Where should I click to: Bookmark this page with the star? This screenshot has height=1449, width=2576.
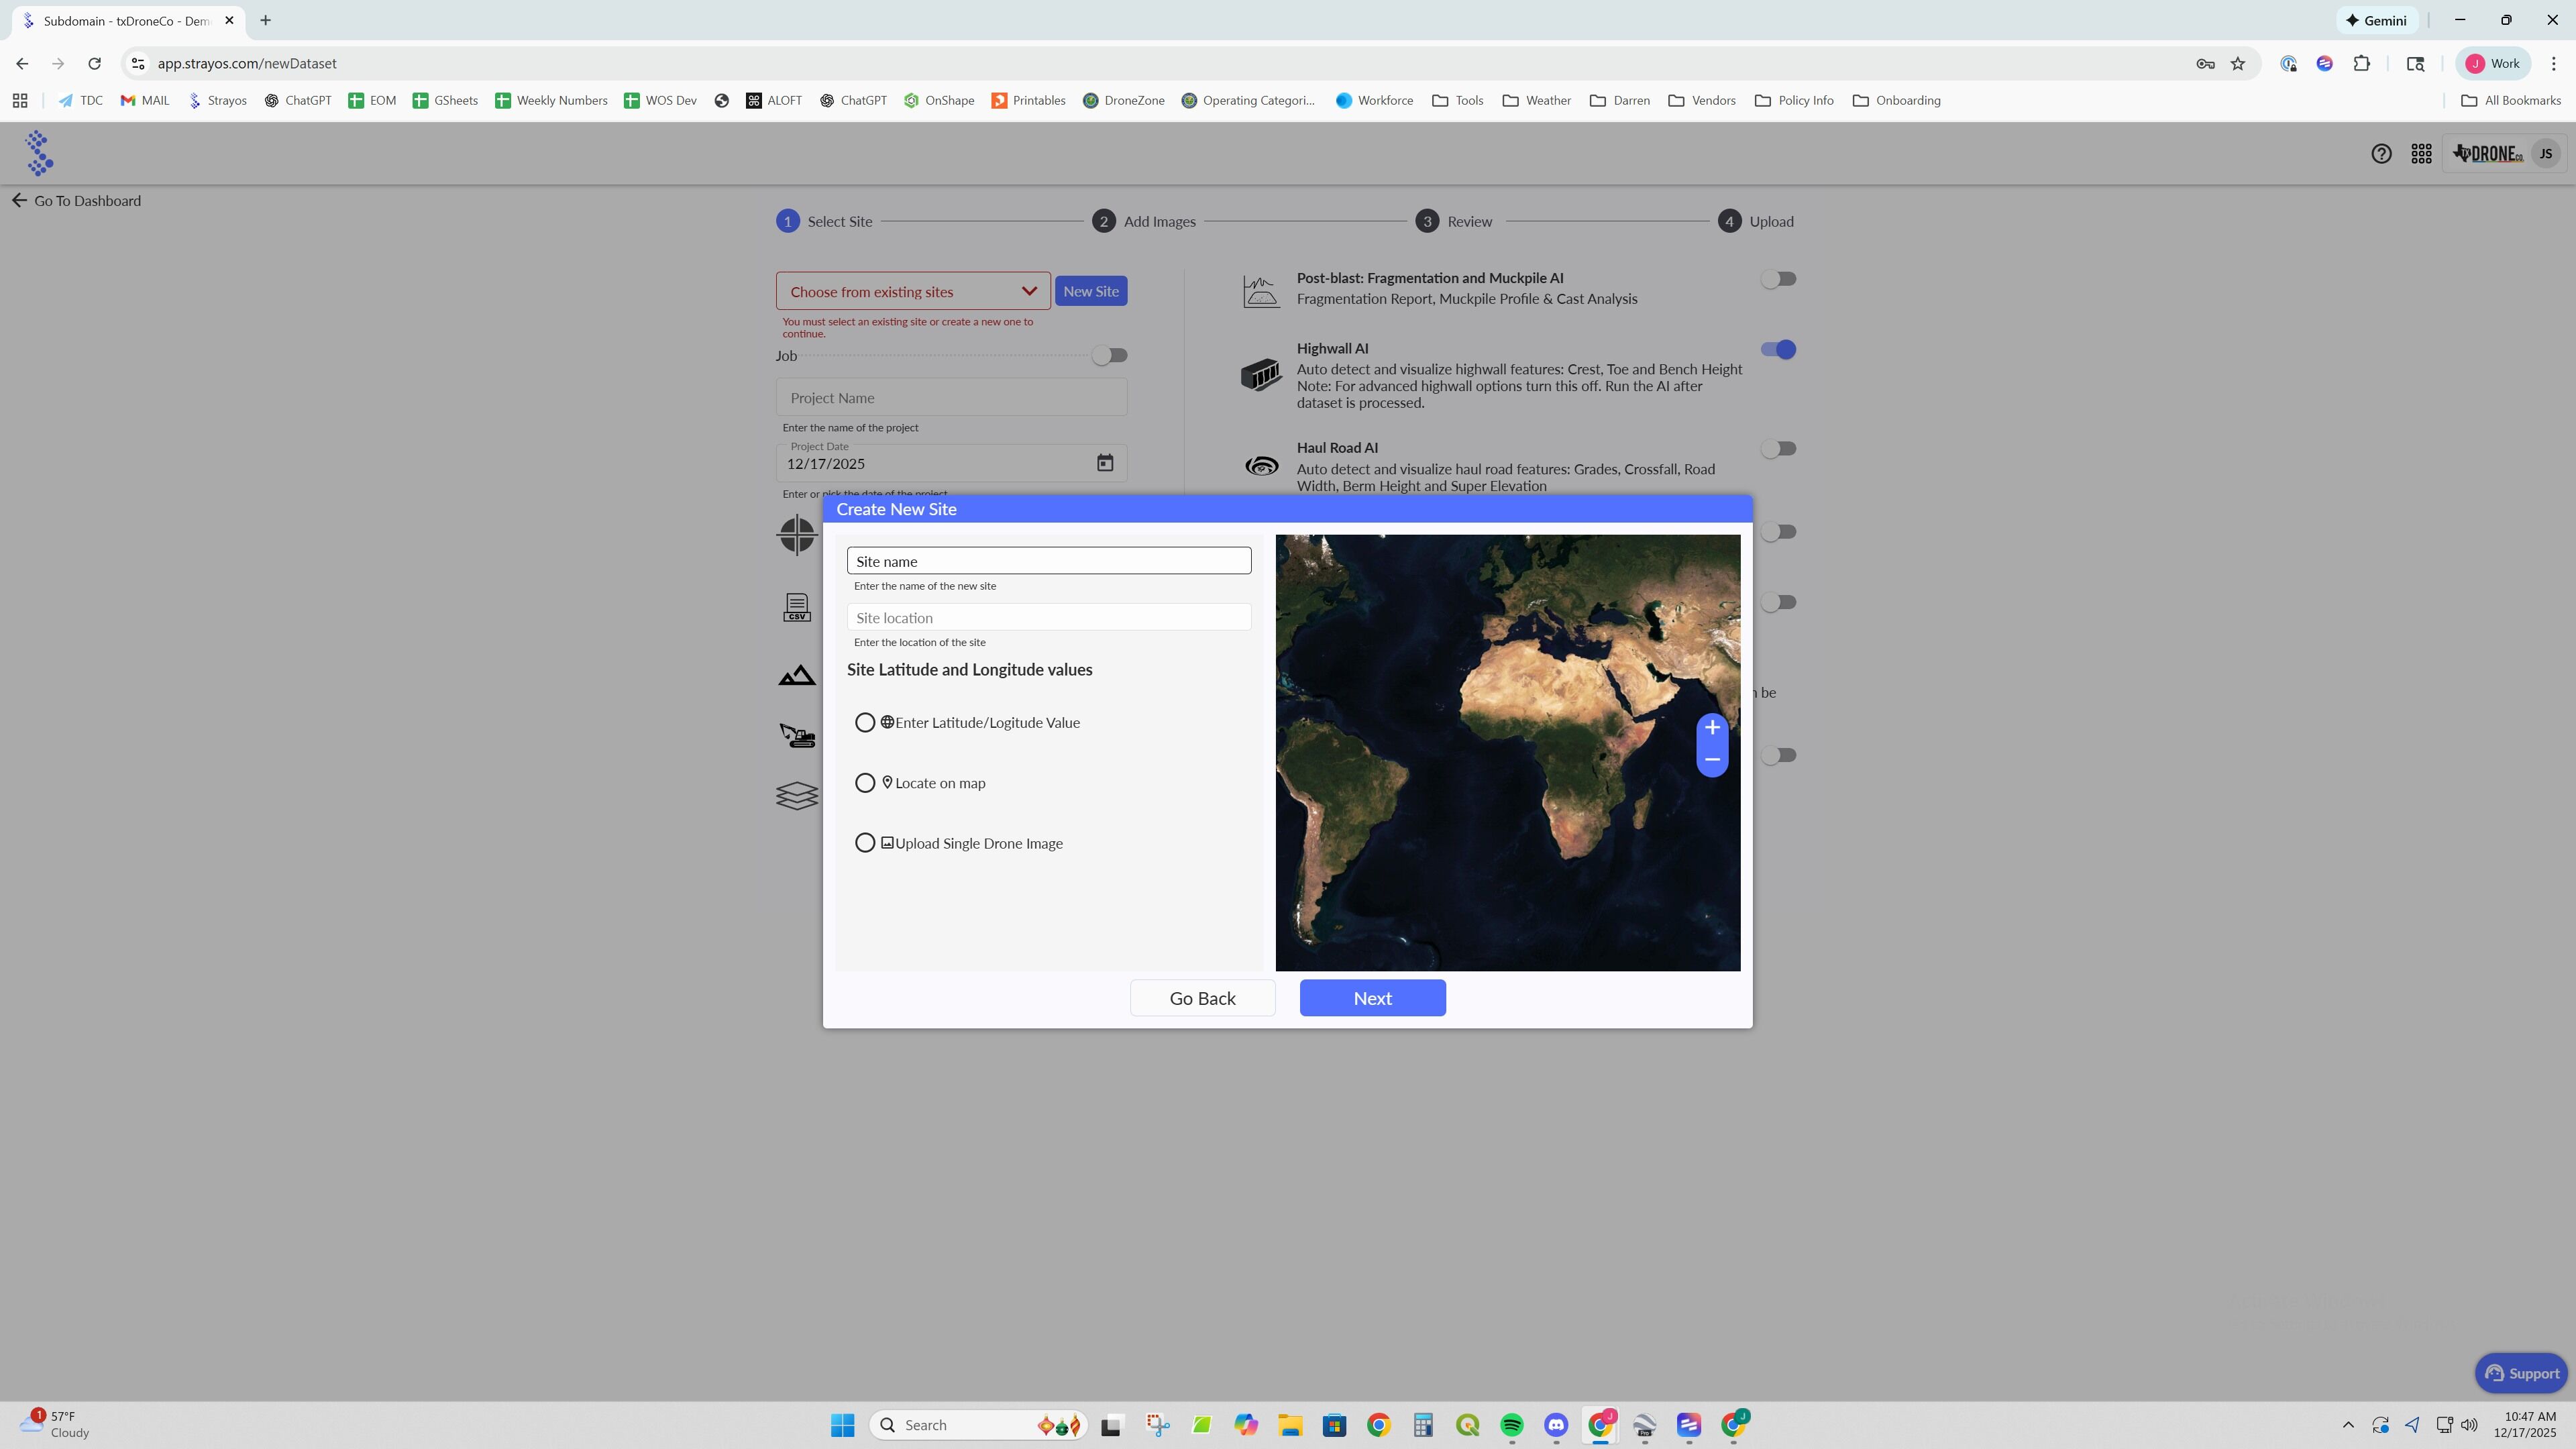coord(2238,64)
